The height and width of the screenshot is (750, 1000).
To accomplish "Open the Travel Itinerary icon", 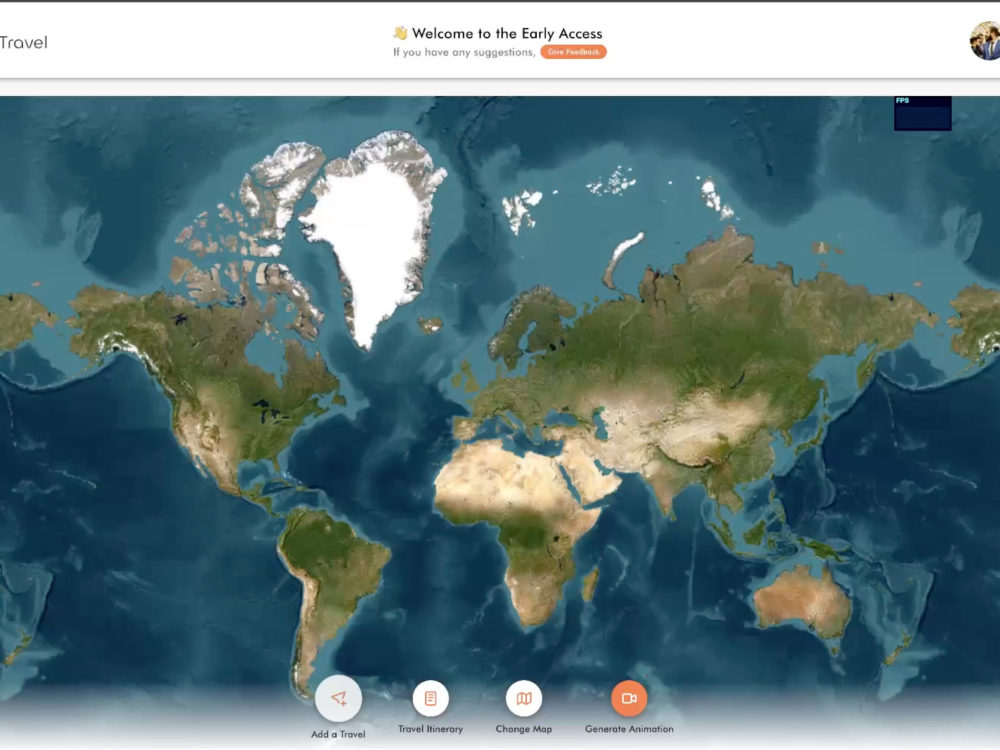I will [x=430, y=698].
